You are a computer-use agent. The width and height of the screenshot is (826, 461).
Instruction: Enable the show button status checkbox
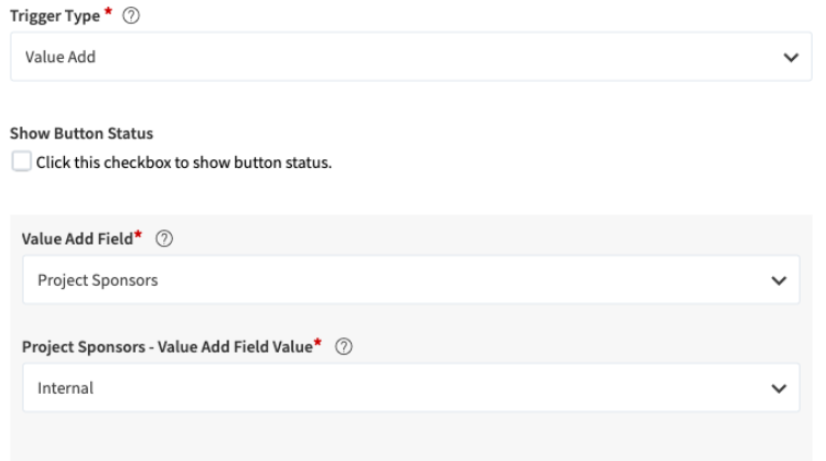(21, 162)
